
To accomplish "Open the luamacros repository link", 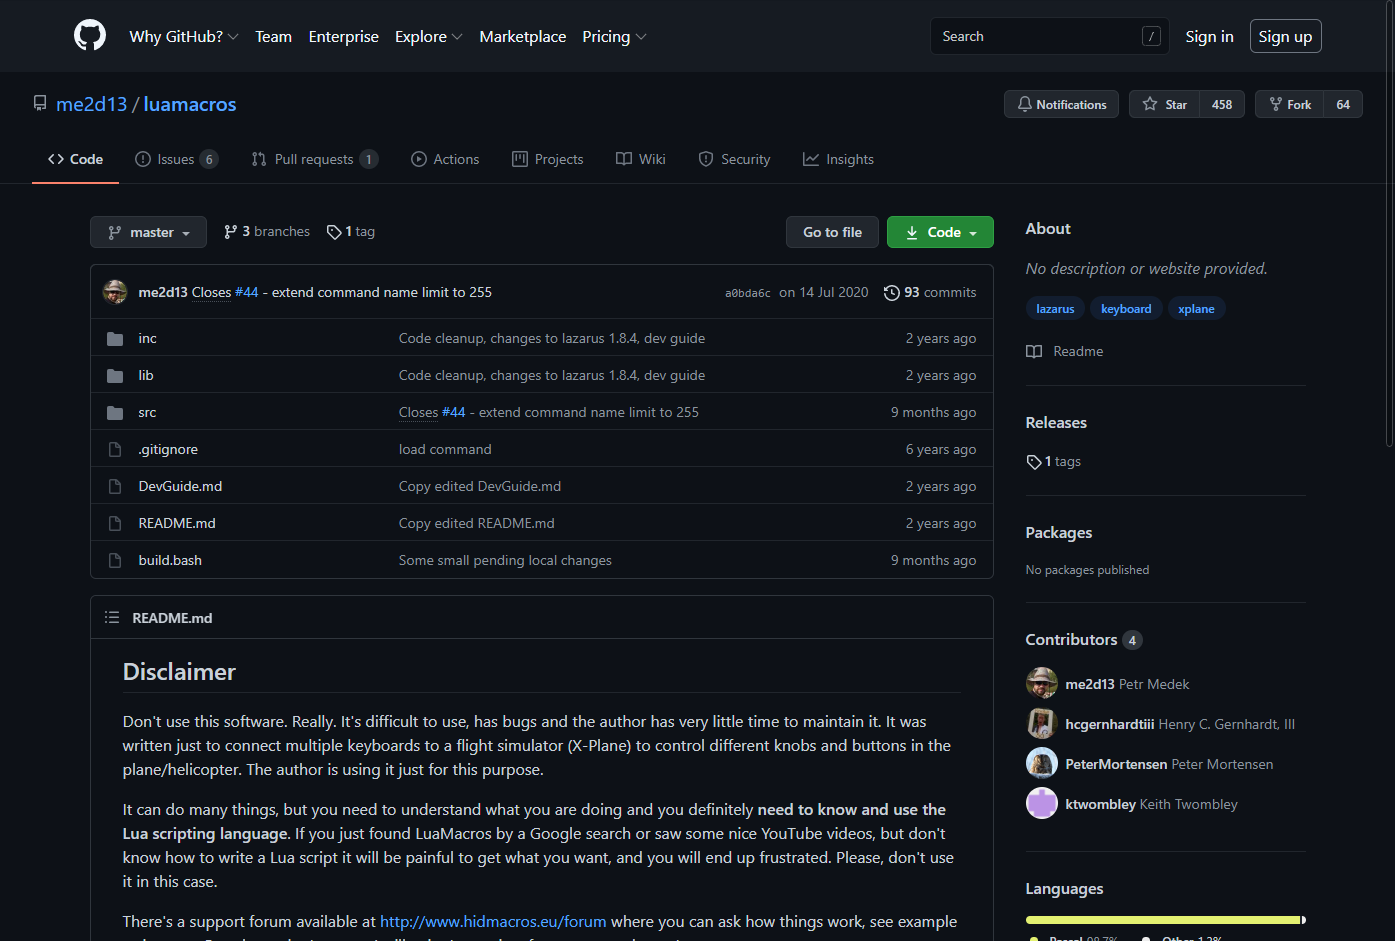I will pyautogui.click(x=190, y=104).
